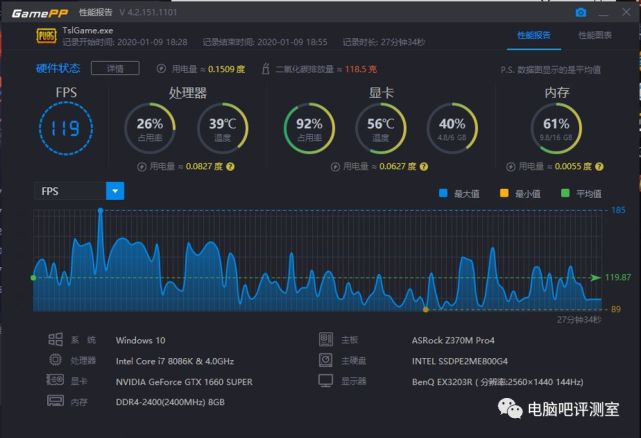Viewport: 641px width, 438px height.
Task: Click the PUBG game icon
Action: 46,36
